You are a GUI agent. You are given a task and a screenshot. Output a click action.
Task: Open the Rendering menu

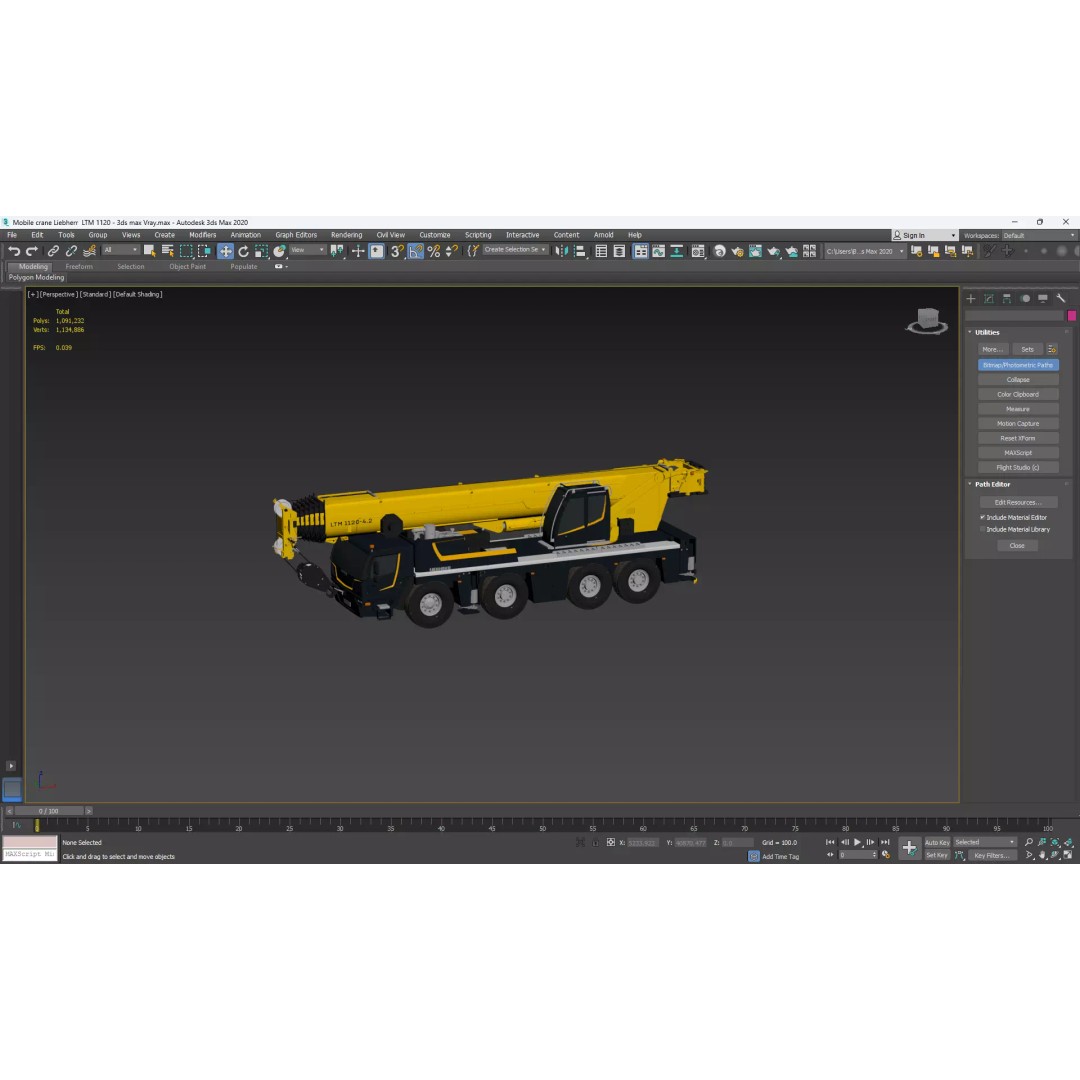(x=346, y=235)
